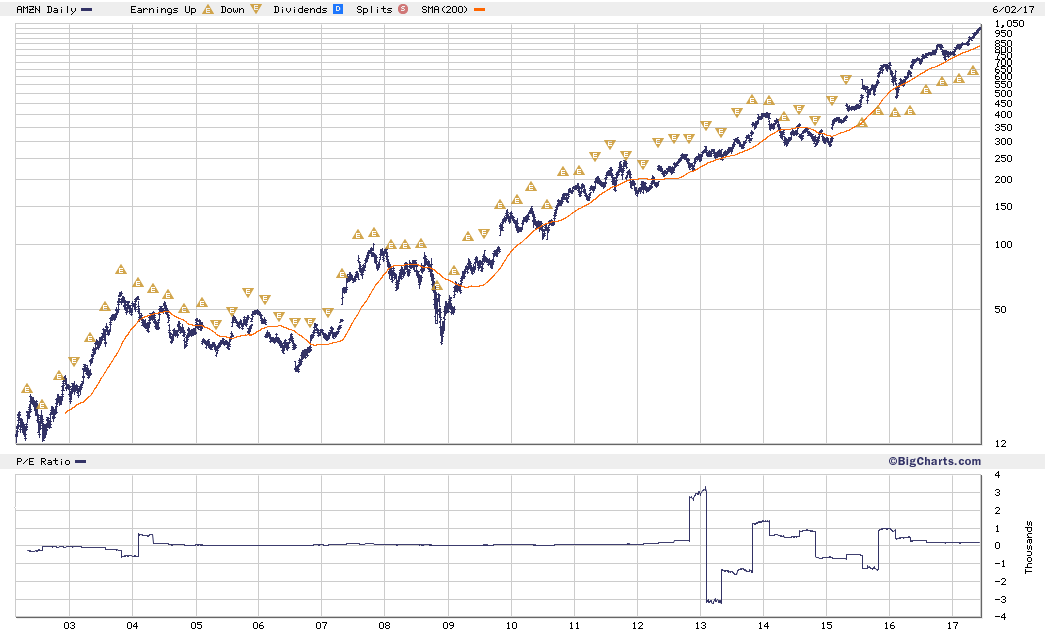The height and width of the screenshot is (635, 1045).
Task: Click the Earnings Up triangle legend icon
Action: [208, 9]
